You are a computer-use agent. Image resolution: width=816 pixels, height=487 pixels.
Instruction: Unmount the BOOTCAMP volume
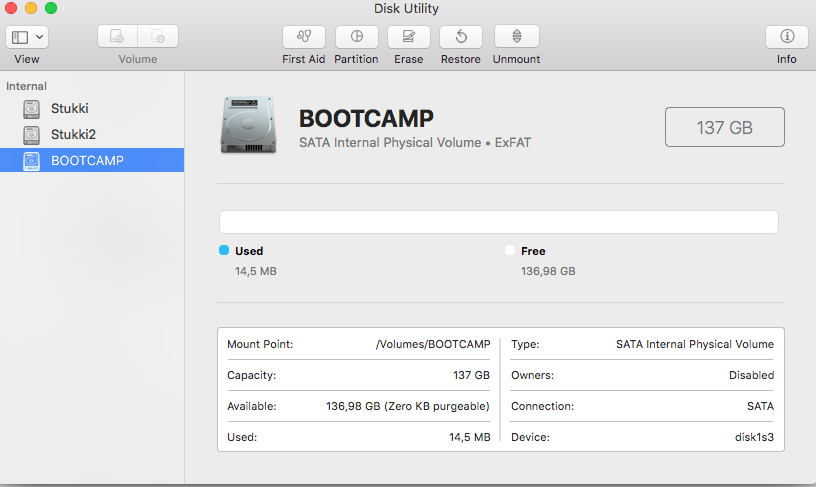(516, 37)
